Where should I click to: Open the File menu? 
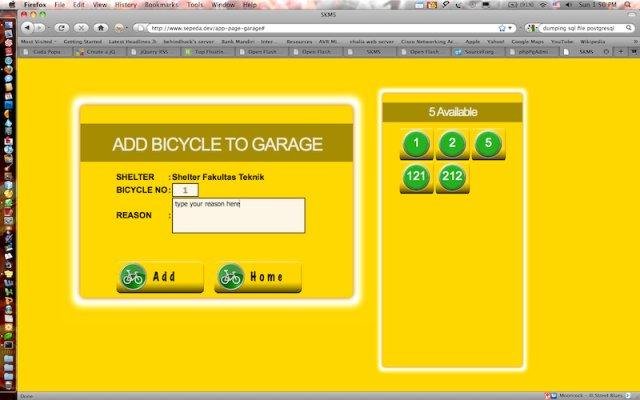click(x=60, y=5)
